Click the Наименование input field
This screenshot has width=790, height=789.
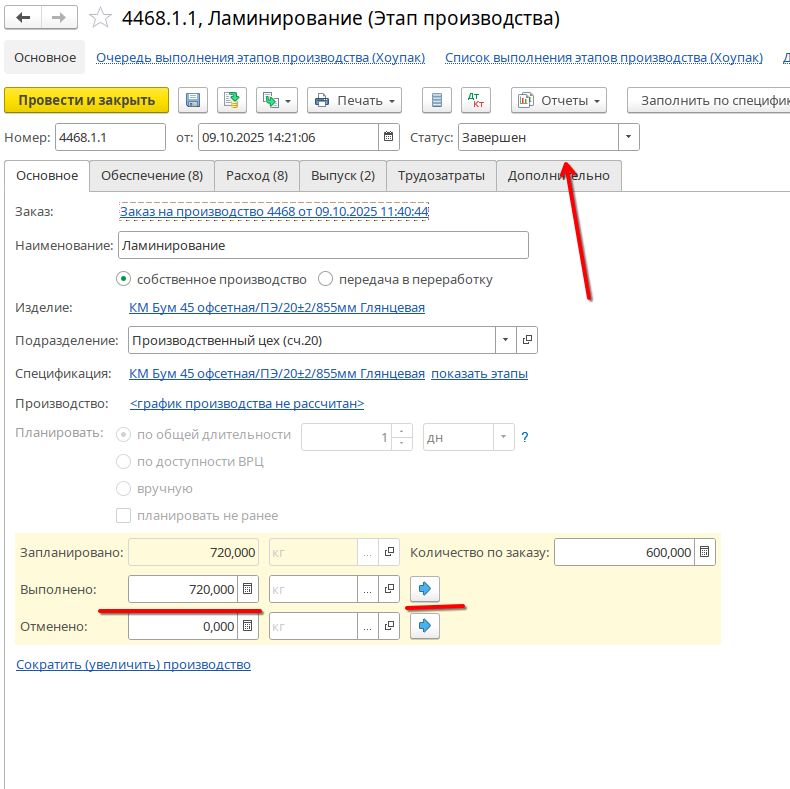coord(322,245)
